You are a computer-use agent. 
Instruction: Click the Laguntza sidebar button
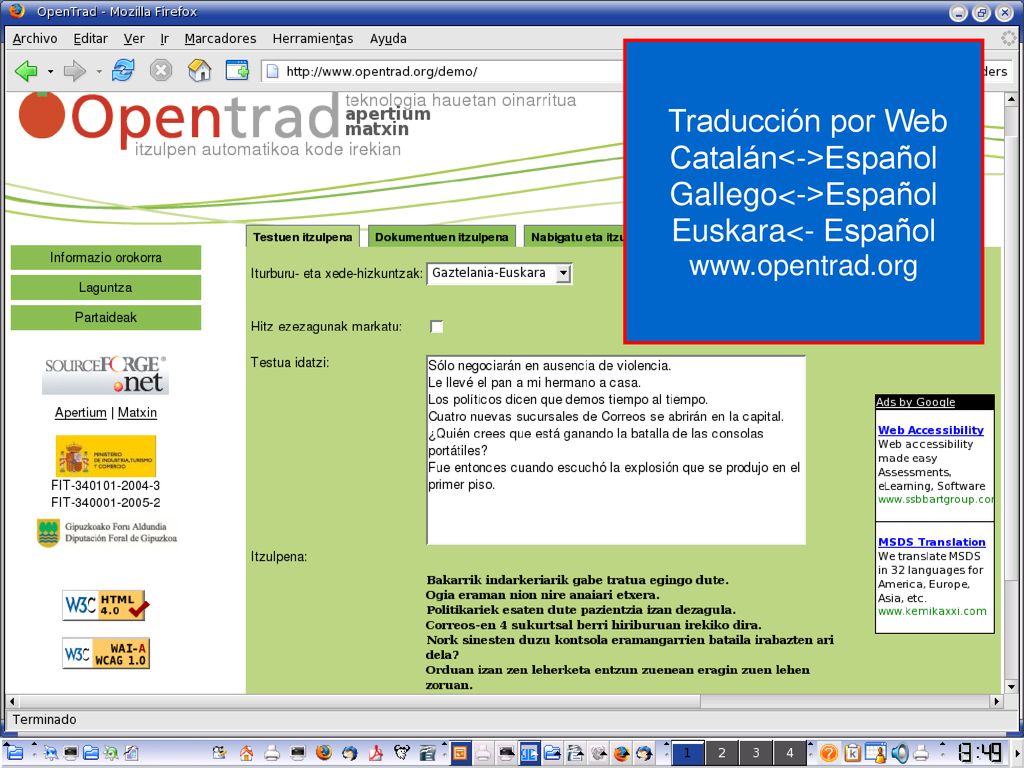click(106, 287)
